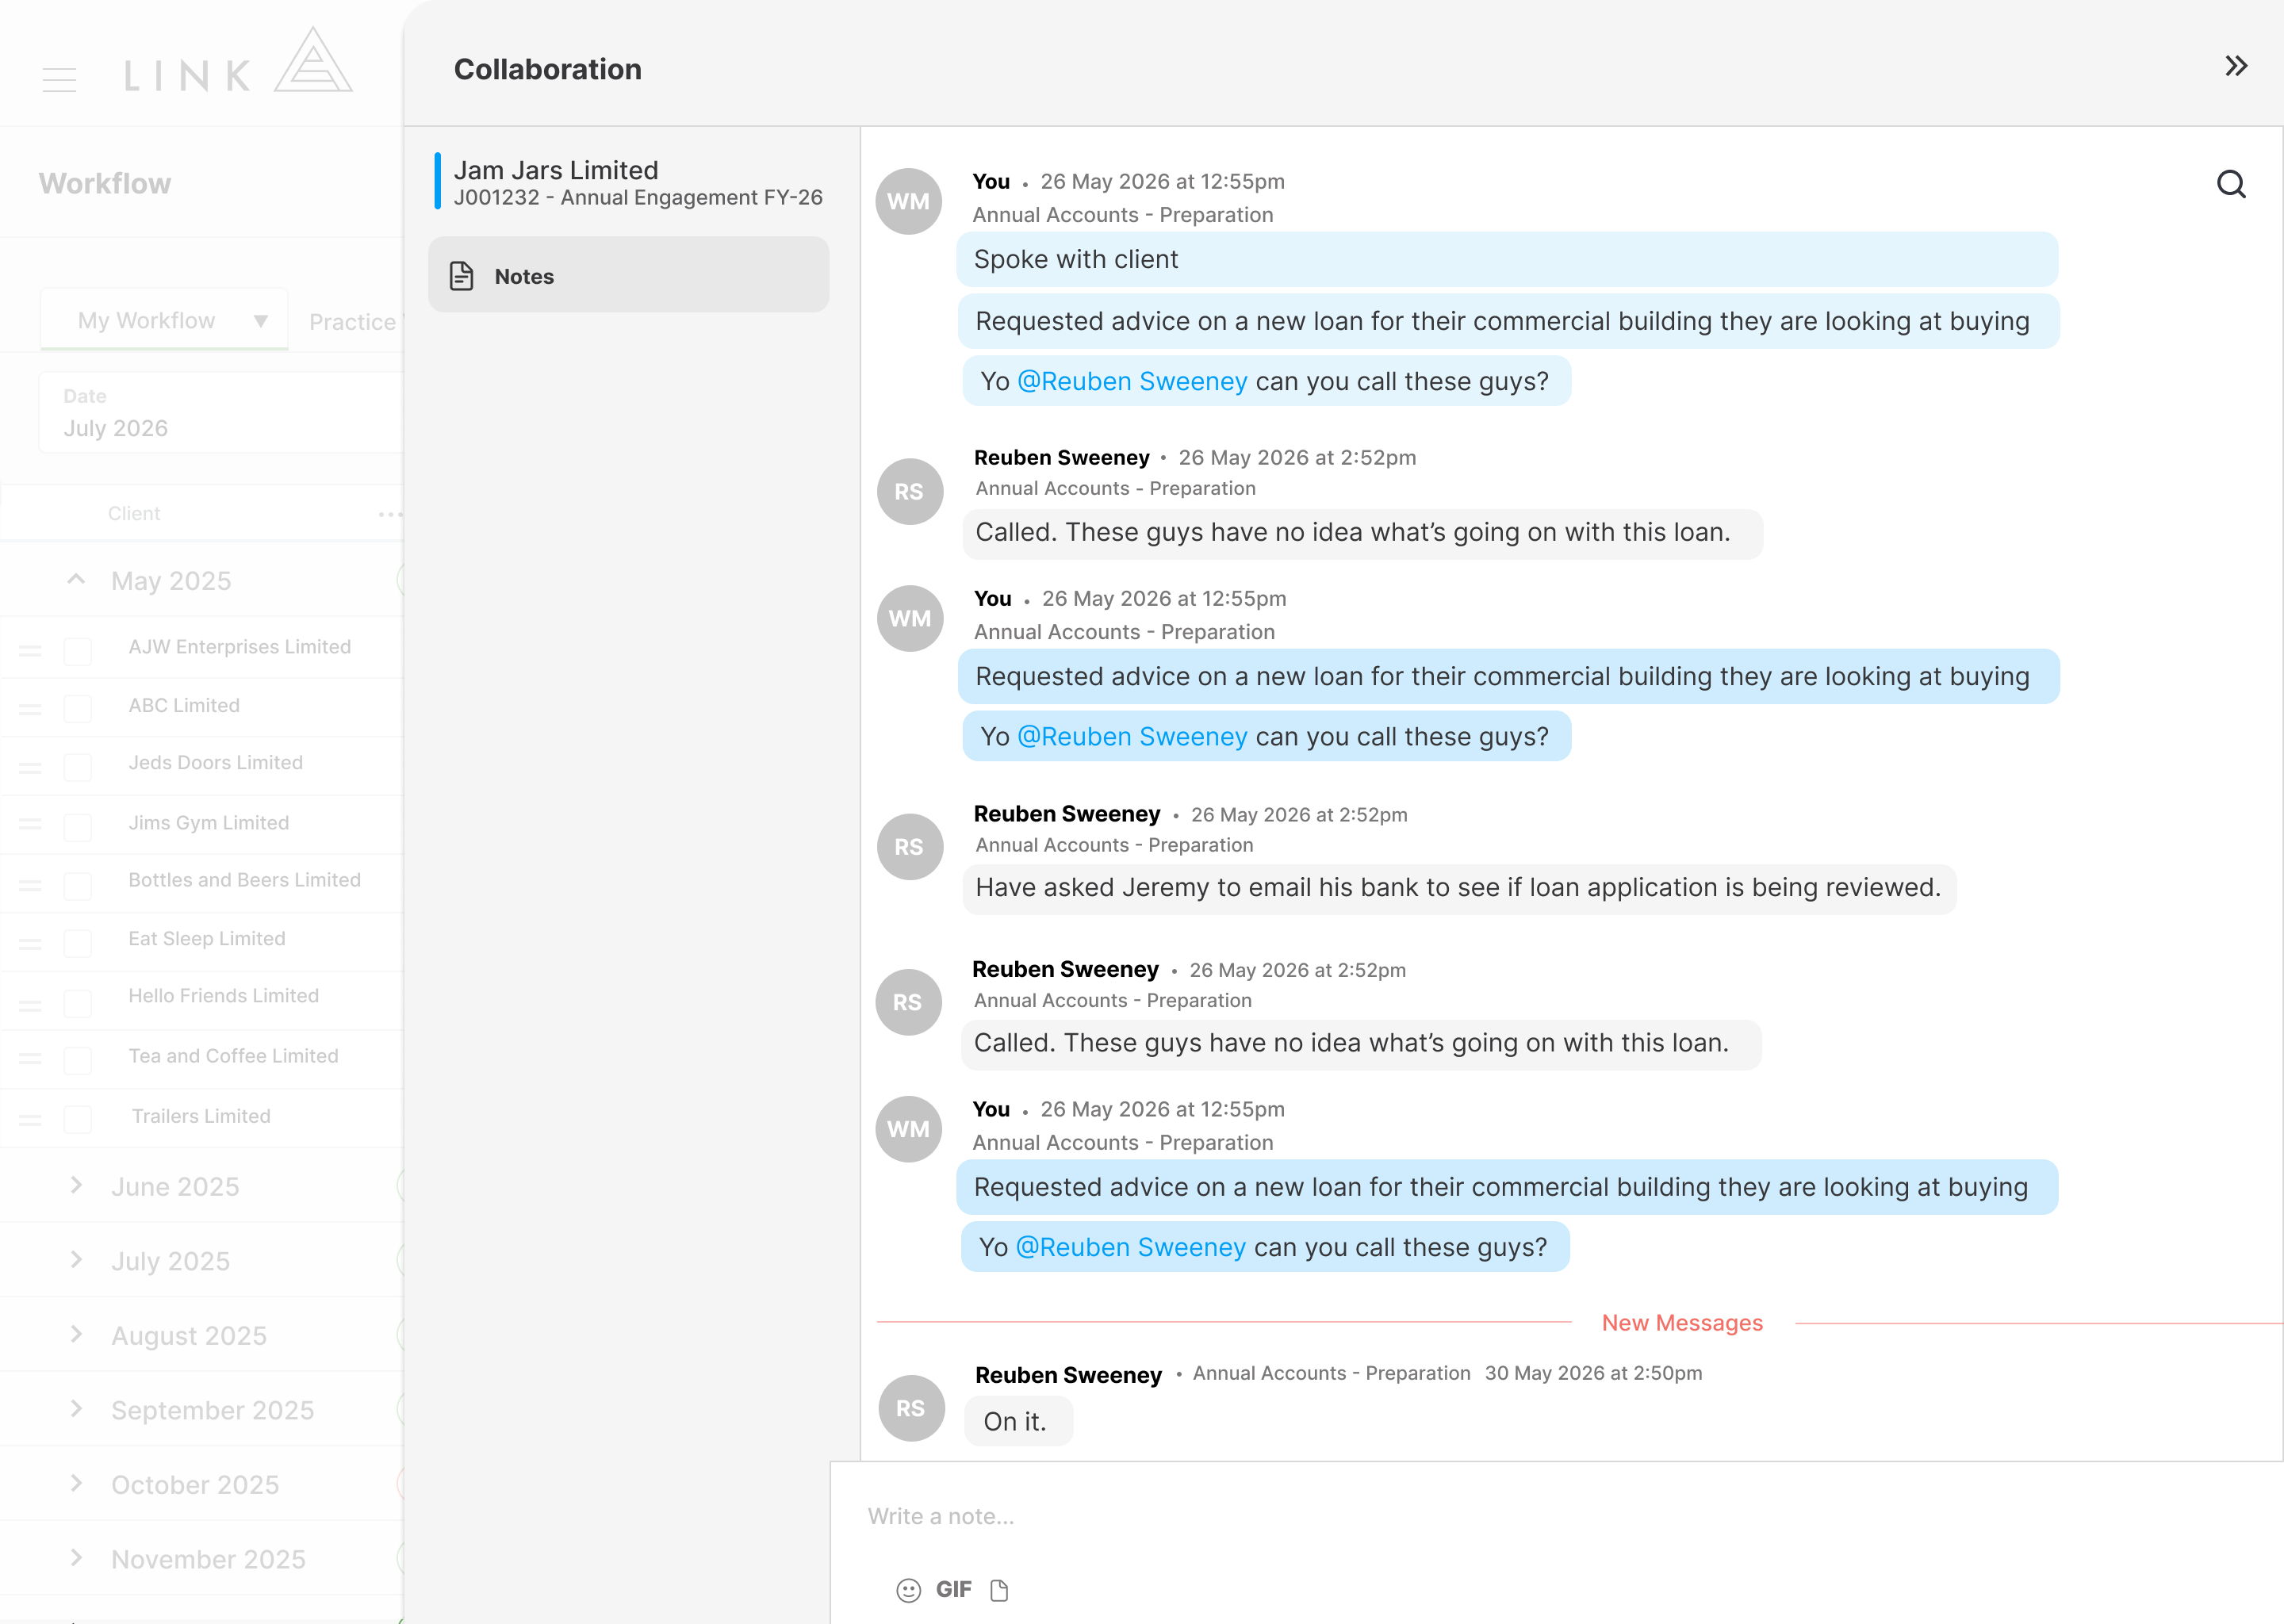Tick checkbox for ABC Limited
2284x1624 pixels.
pos(77,709)
